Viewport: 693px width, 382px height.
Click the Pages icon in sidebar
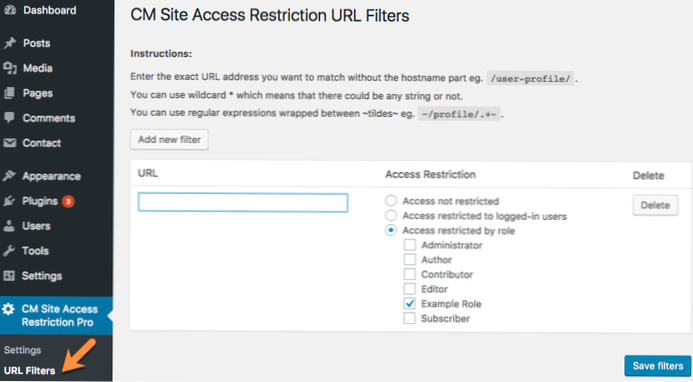(x=9, y=93)
